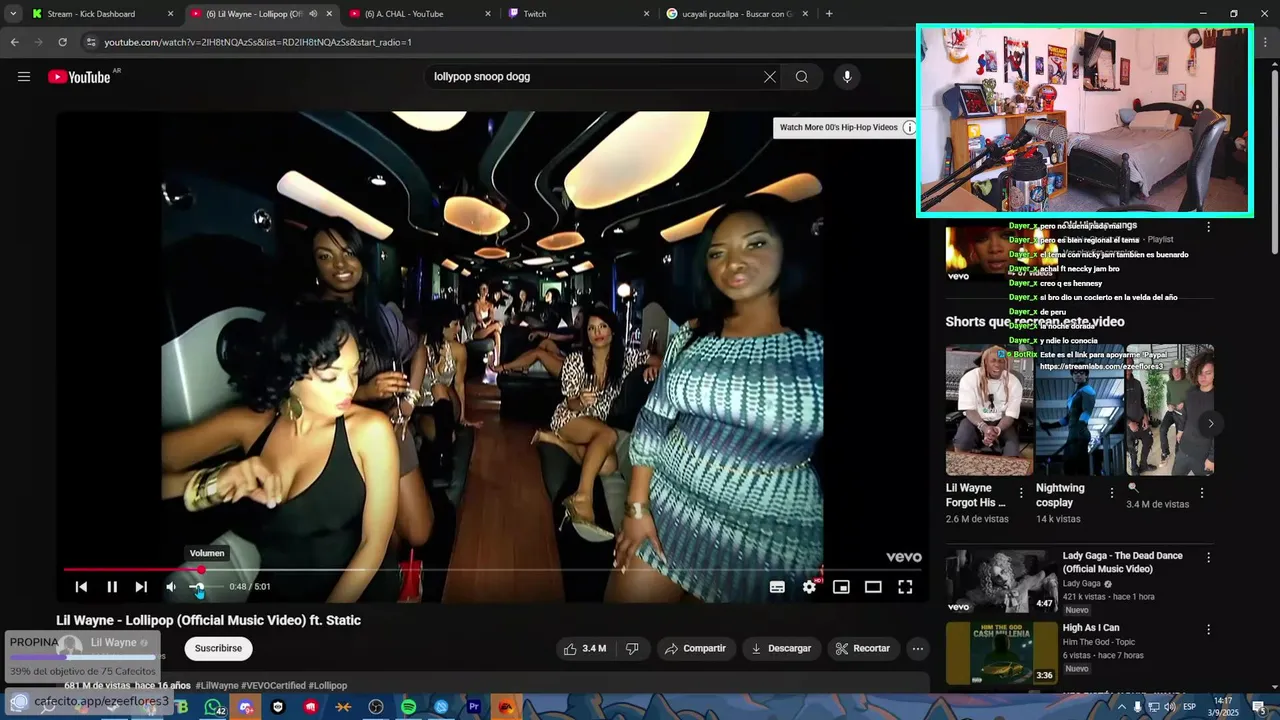Screen dimensions: 1280x720
Task: Open the Lil Wayne channel name
Action: (x=114, y=643)
